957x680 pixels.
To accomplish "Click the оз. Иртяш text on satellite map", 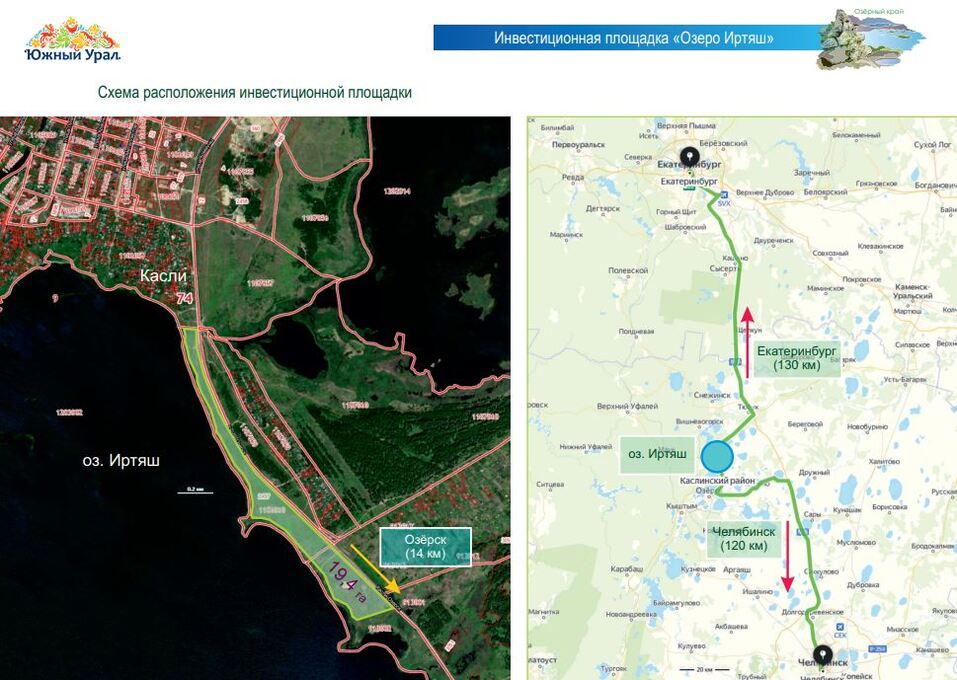I will tap(120, 461).
